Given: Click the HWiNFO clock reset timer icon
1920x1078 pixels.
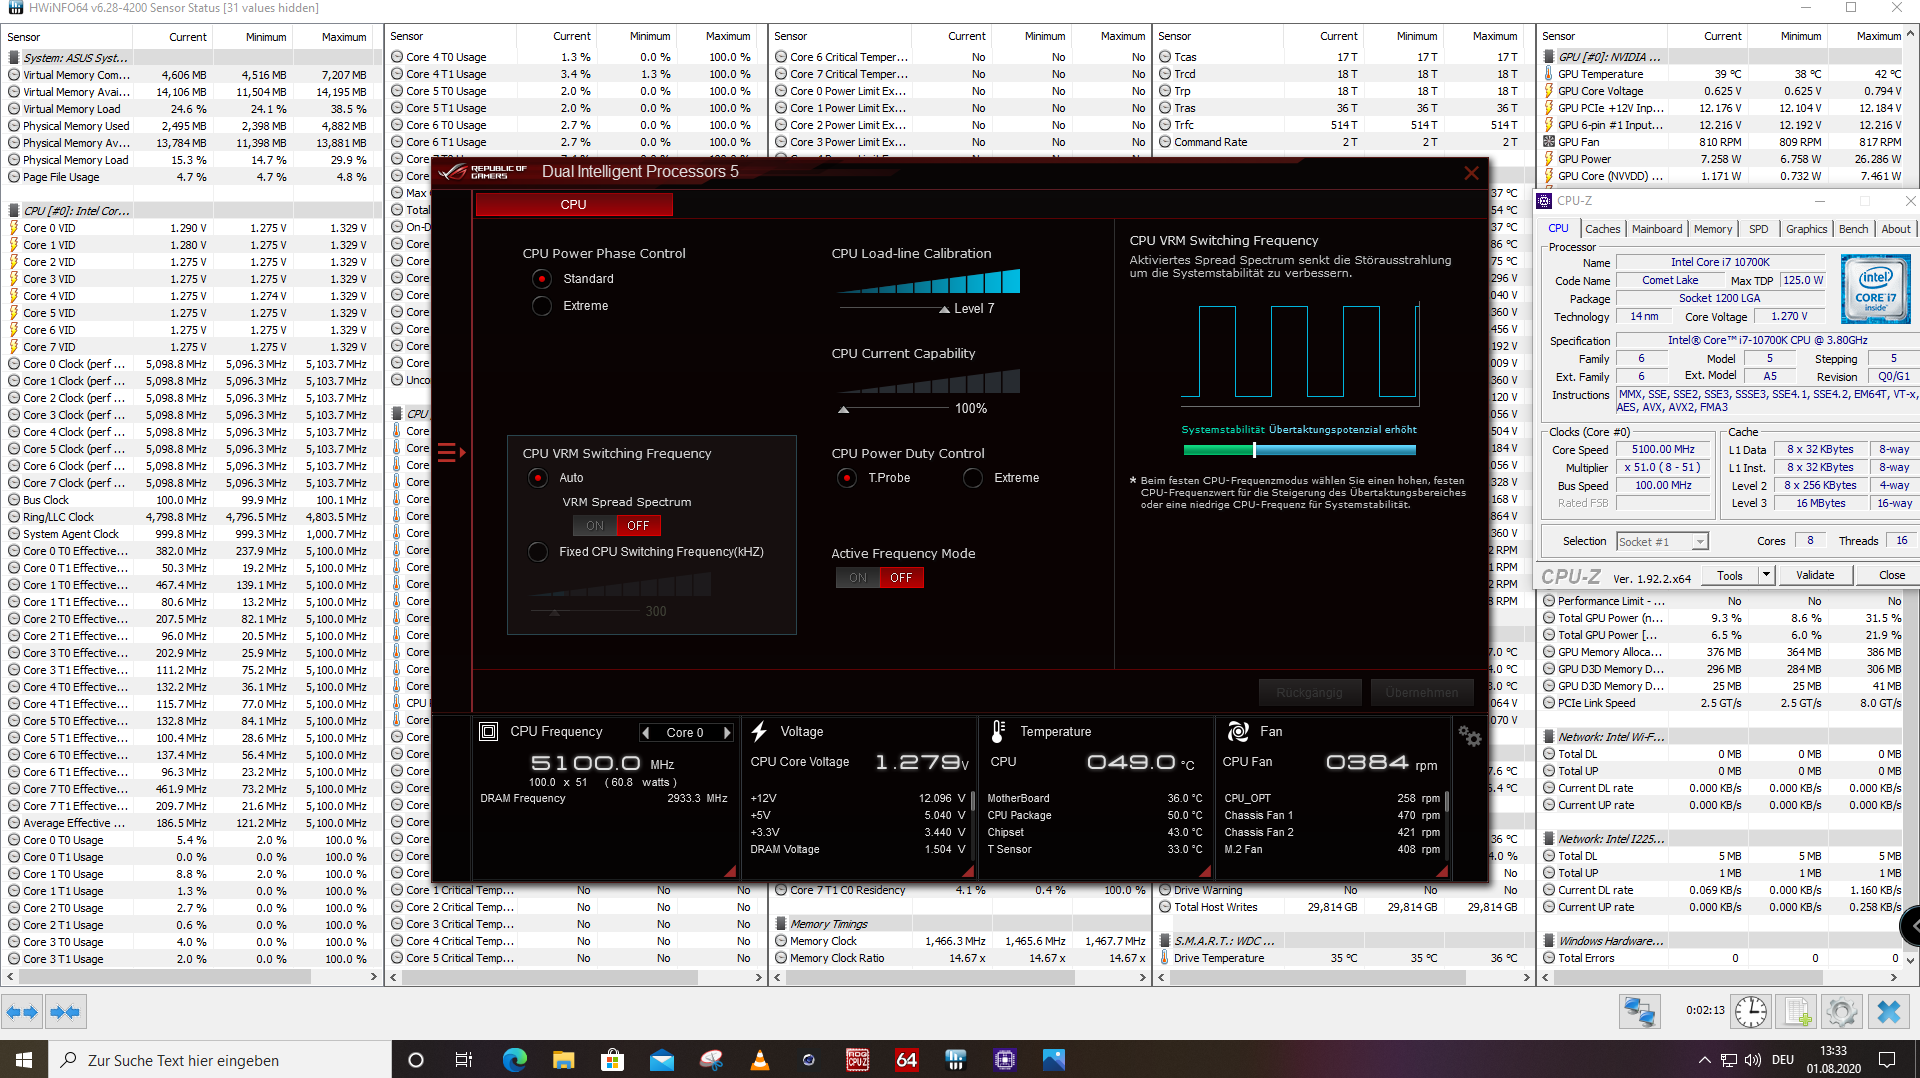Looking at the screenshot, I should coord(1751,1012).
